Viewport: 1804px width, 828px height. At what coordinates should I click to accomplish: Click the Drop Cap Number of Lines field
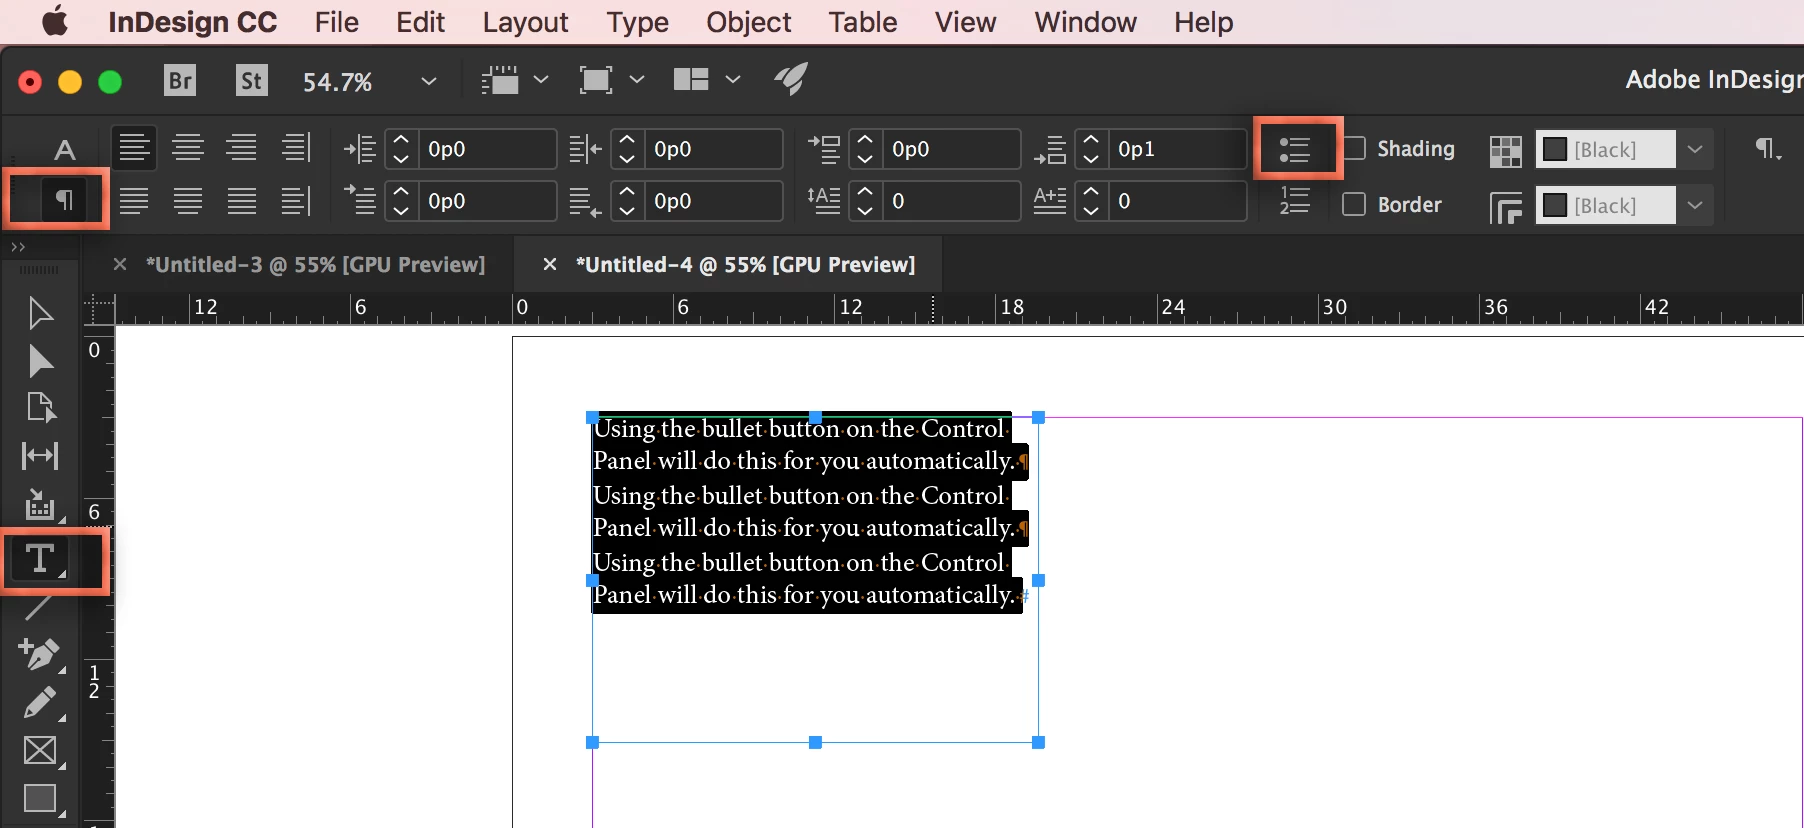[954, 201]
